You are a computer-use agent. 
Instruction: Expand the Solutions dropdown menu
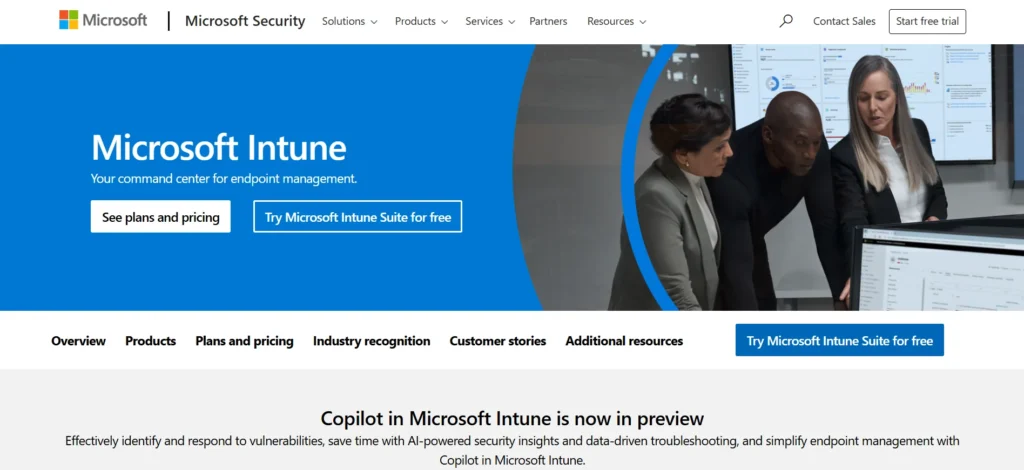[x=349, y=21]
